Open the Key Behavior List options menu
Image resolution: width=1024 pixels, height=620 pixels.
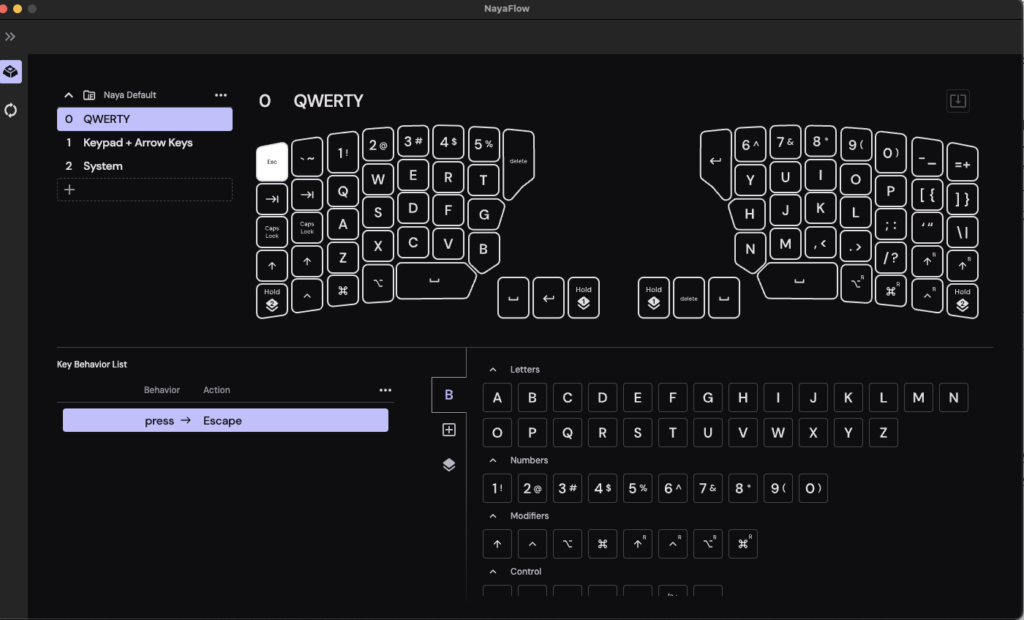coord(385,390)
